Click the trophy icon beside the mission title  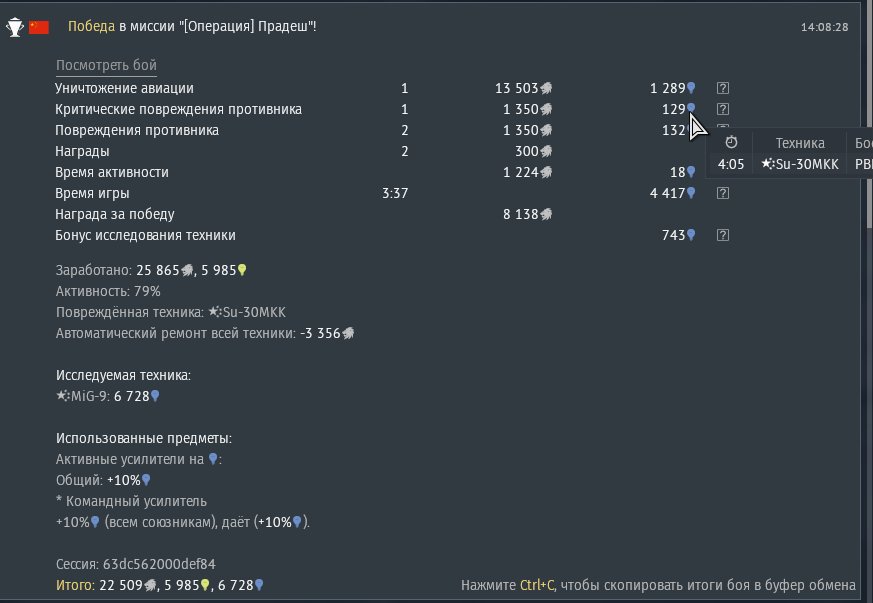pyautogui.click(x=14, y=27)
